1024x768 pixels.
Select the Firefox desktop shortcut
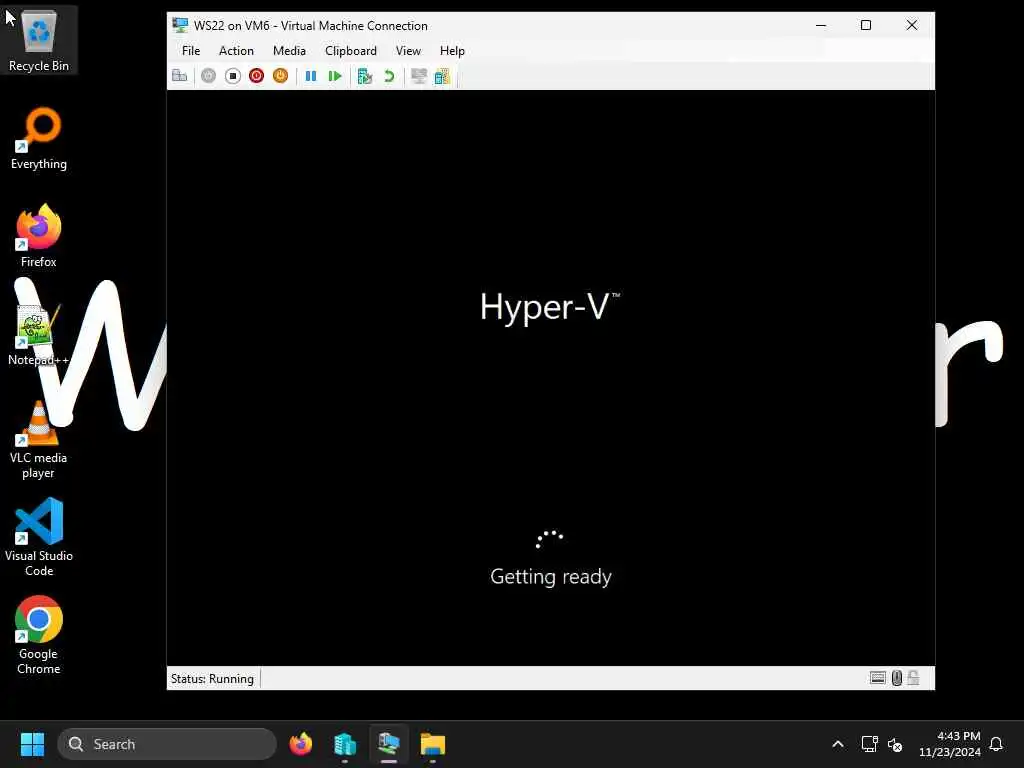(39, 236)
